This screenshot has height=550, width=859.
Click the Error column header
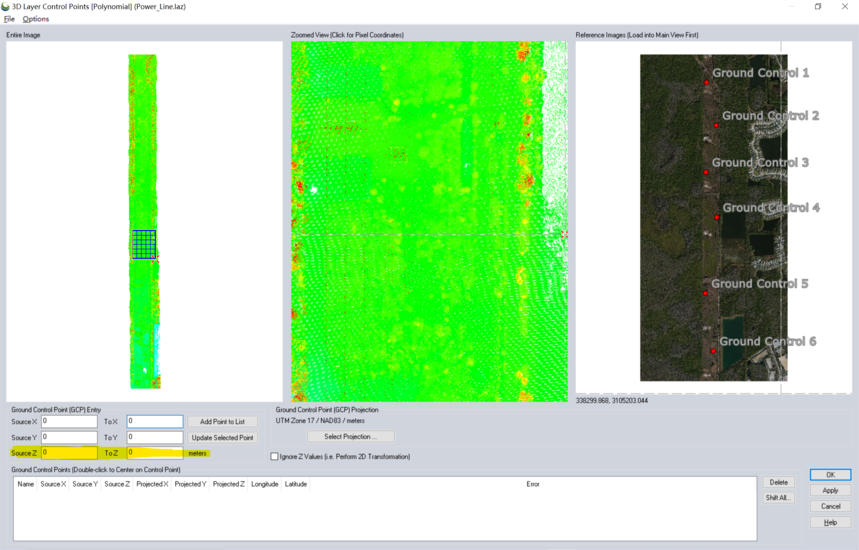pos(533,484)
